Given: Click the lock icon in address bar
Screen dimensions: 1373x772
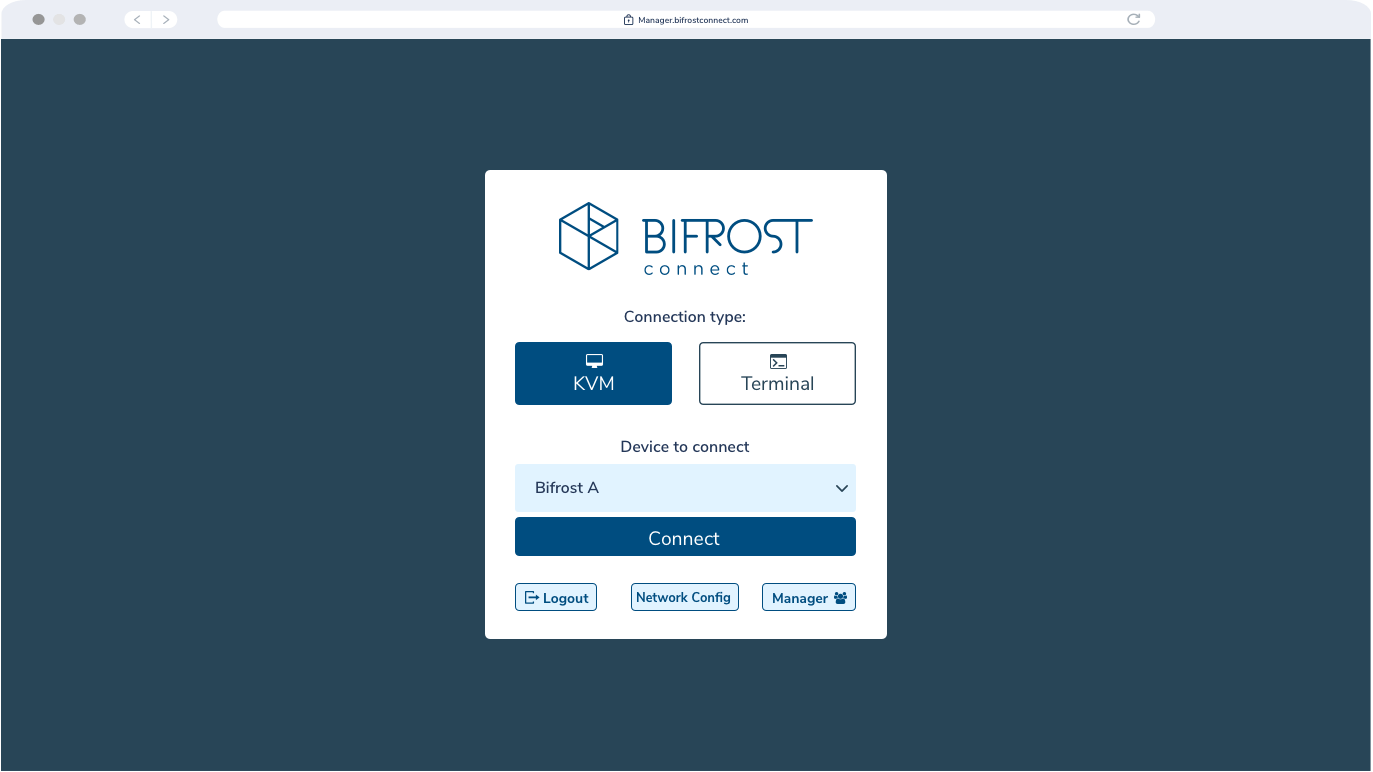Looking at the screenshot, I should (628, 19).
